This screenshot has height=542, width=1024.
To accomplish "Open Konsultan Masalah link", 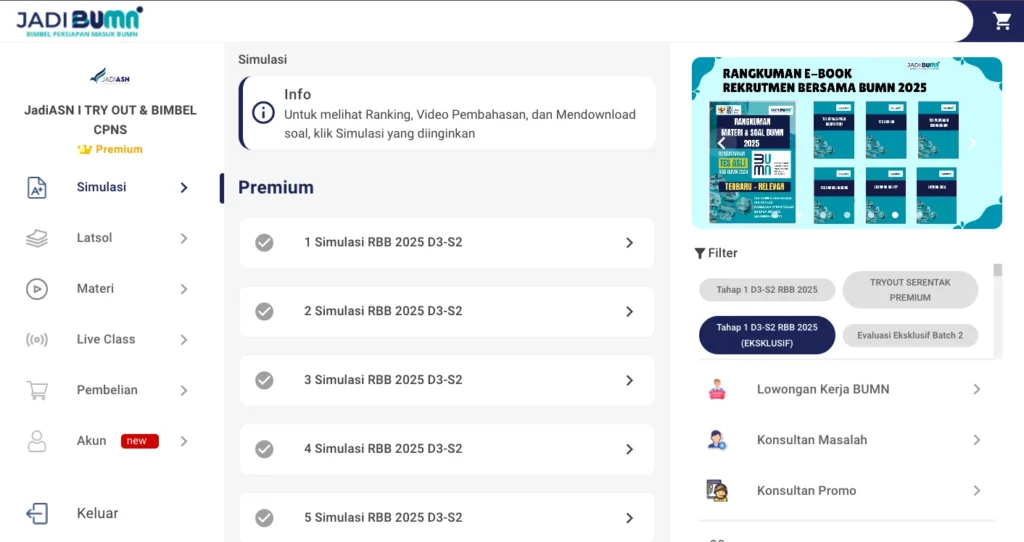I will point(812,440).
